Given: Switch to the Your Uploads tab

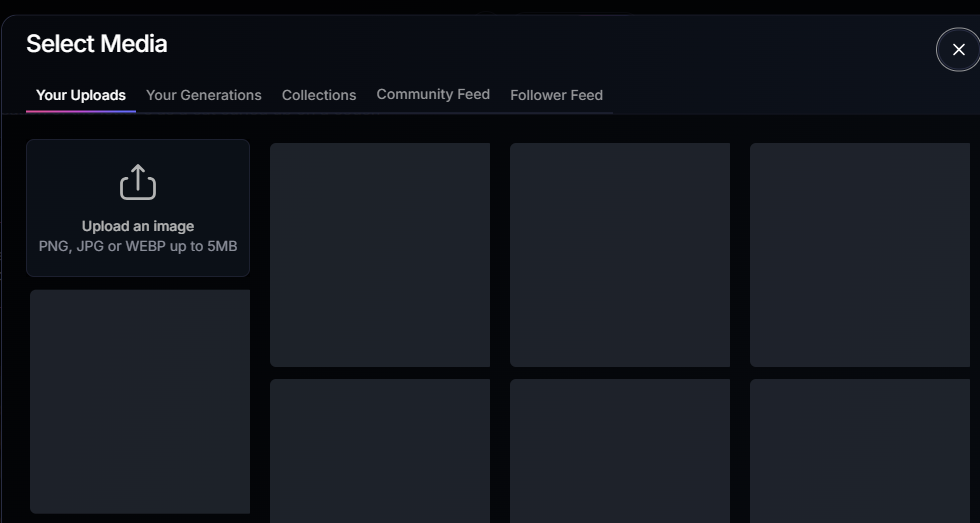Looking at the screenshot, I should [81, 95].
